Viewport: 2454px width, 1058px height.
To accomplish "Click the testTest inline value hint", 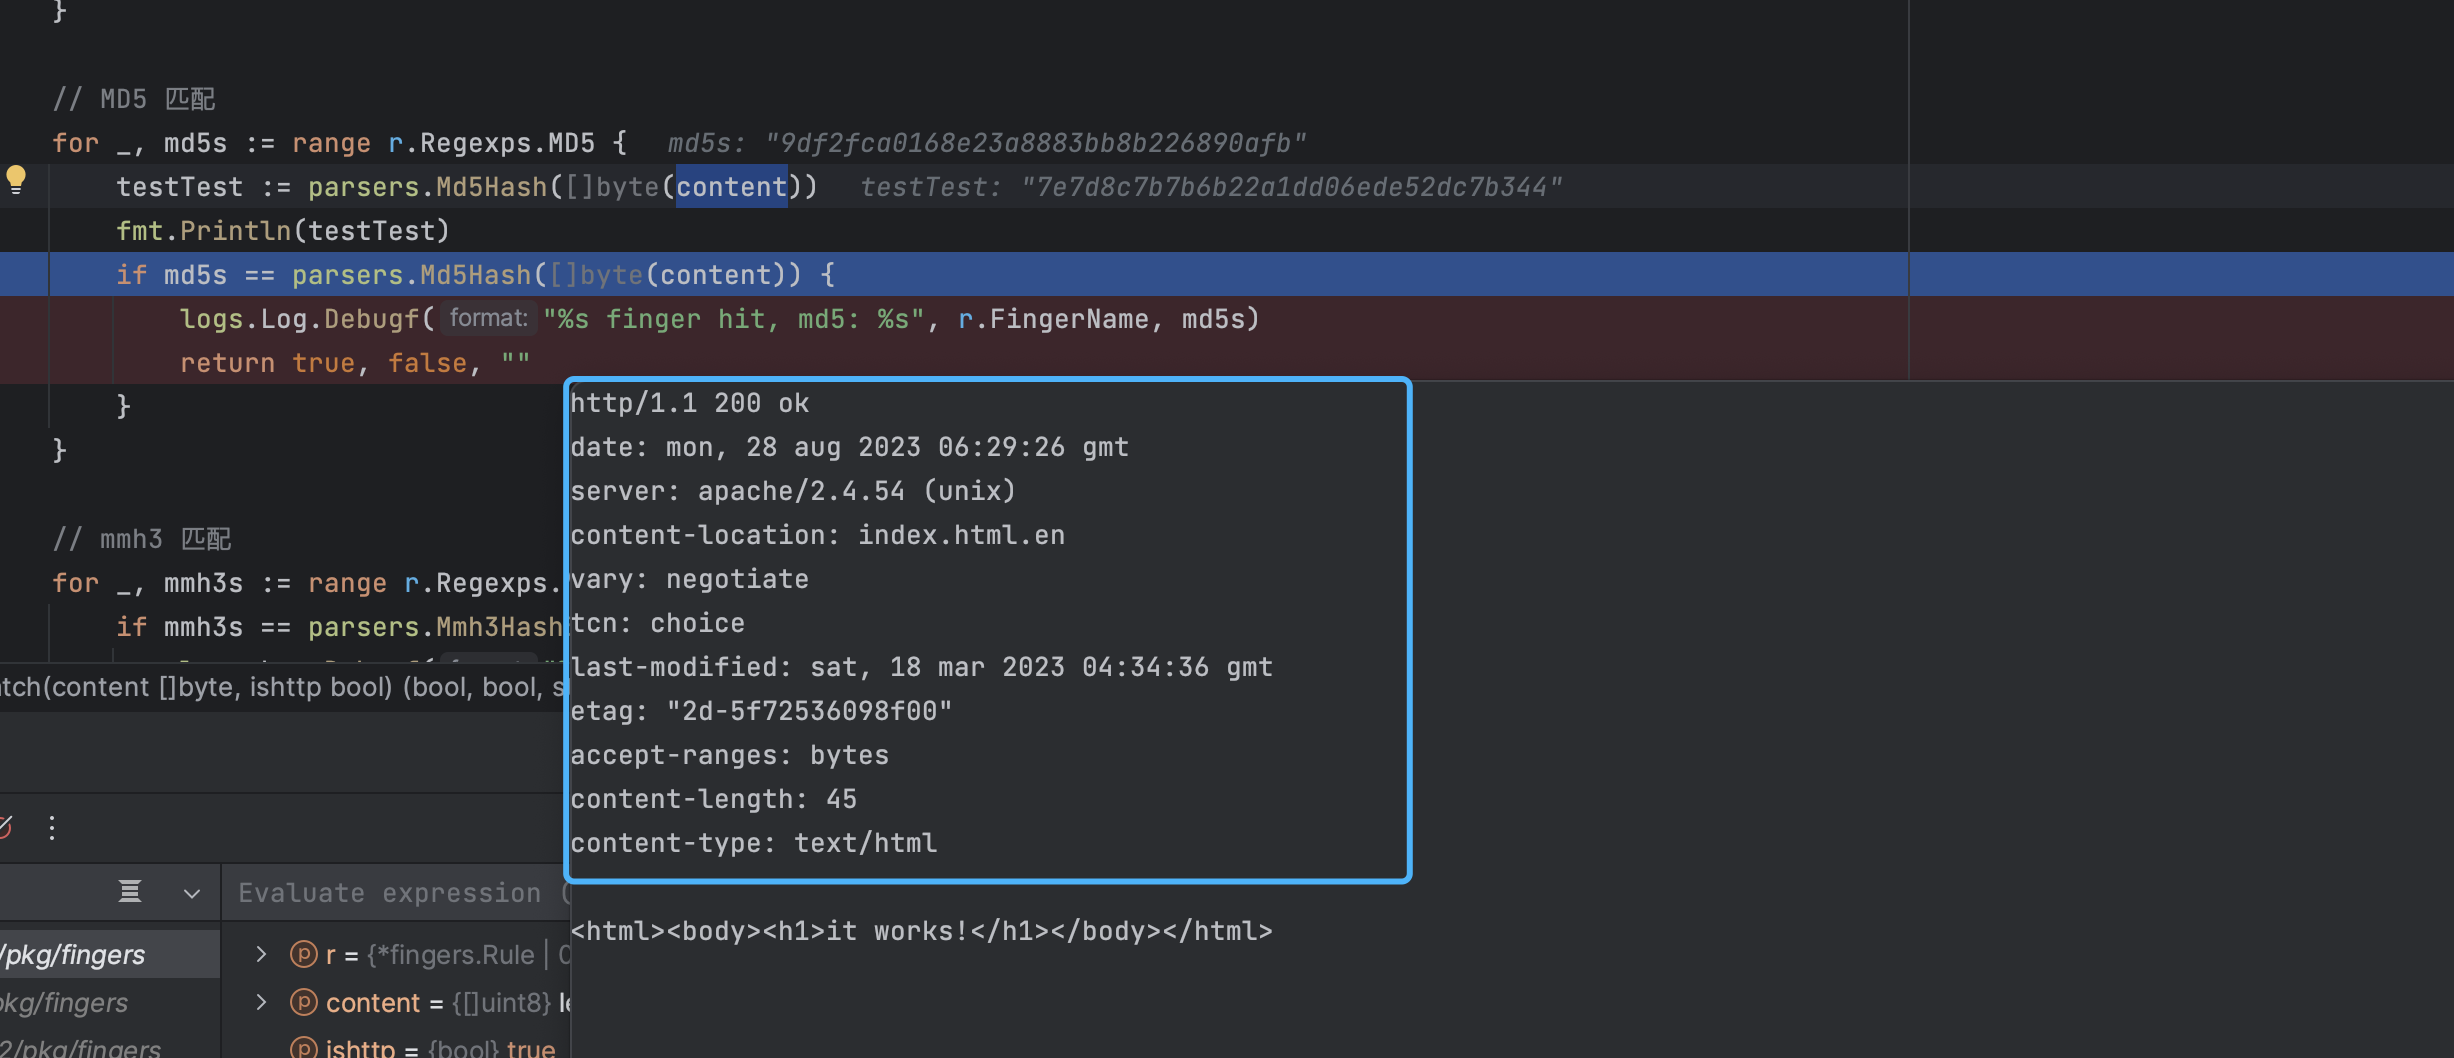I will (x=1210, y=186).
